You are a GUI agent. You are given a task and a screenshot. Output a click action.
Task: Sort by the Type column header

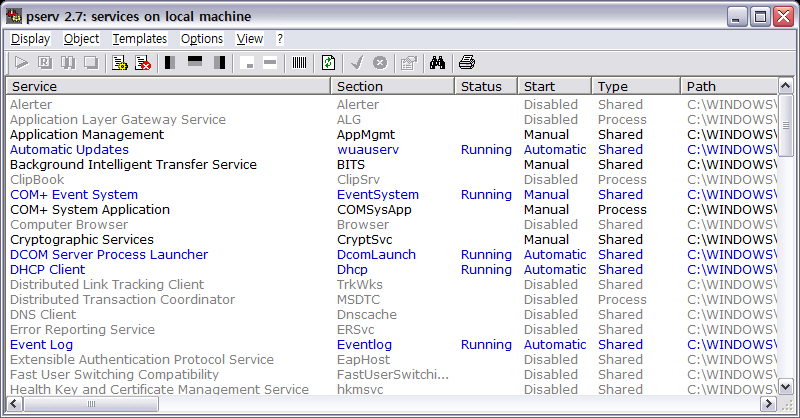click(636, 86)
